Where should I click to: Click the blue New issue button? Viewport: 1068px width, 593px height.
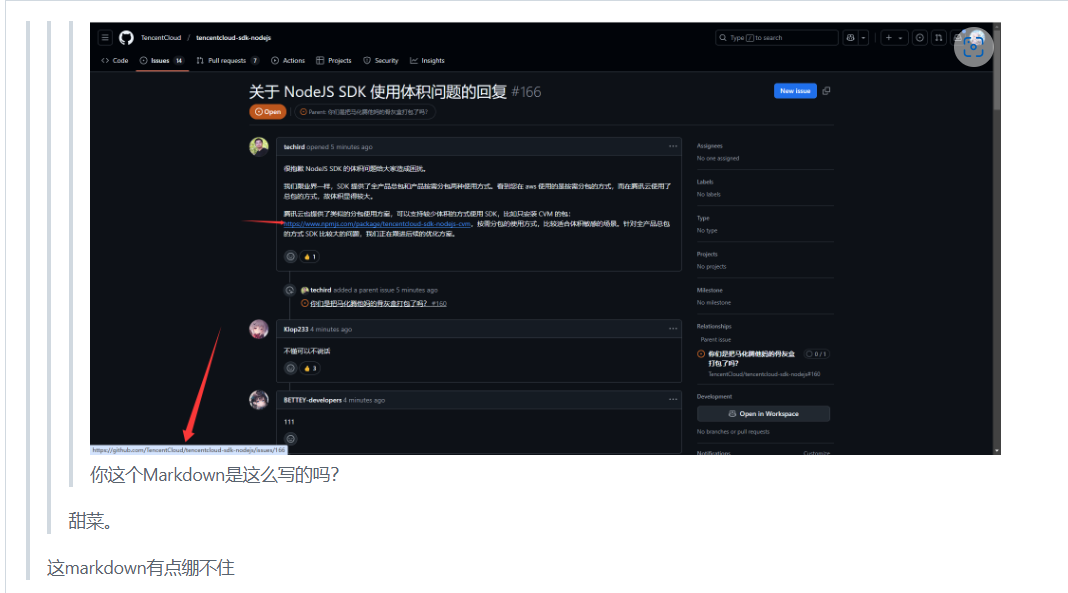pyautogui.click(x=795, y=91)
